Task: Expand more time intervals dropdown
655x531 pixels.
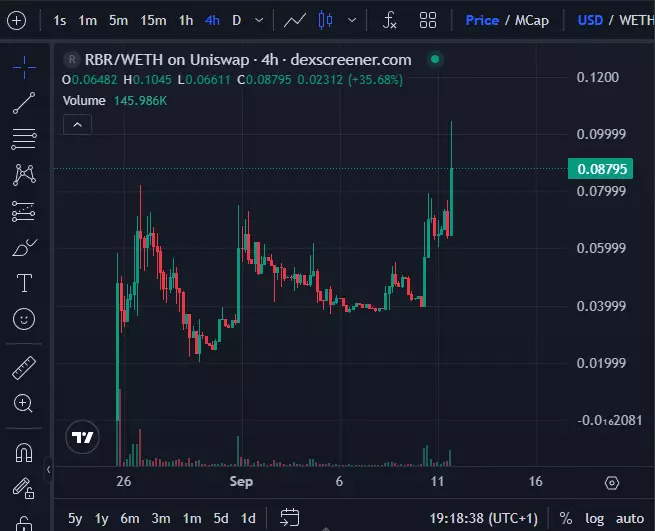Action: 259,20
